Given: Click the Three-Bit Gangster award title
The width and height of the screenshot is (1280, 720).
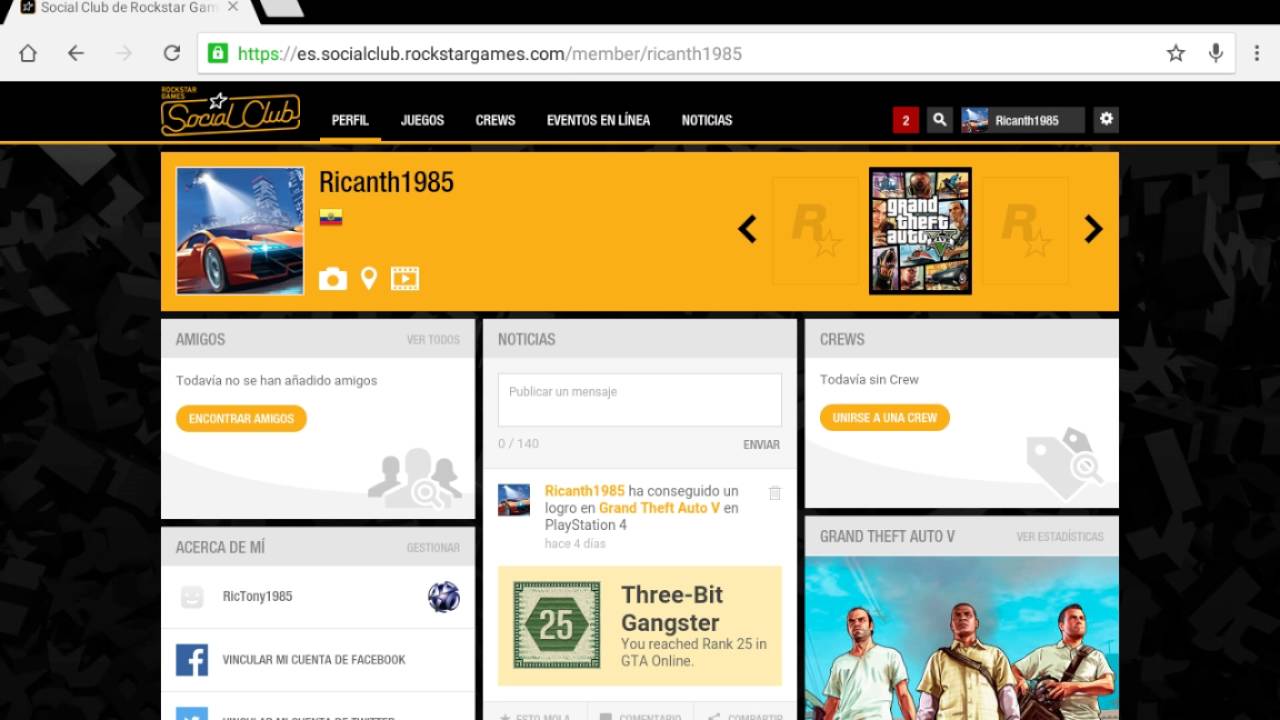Looking at the screenshot, I should 672,608.
